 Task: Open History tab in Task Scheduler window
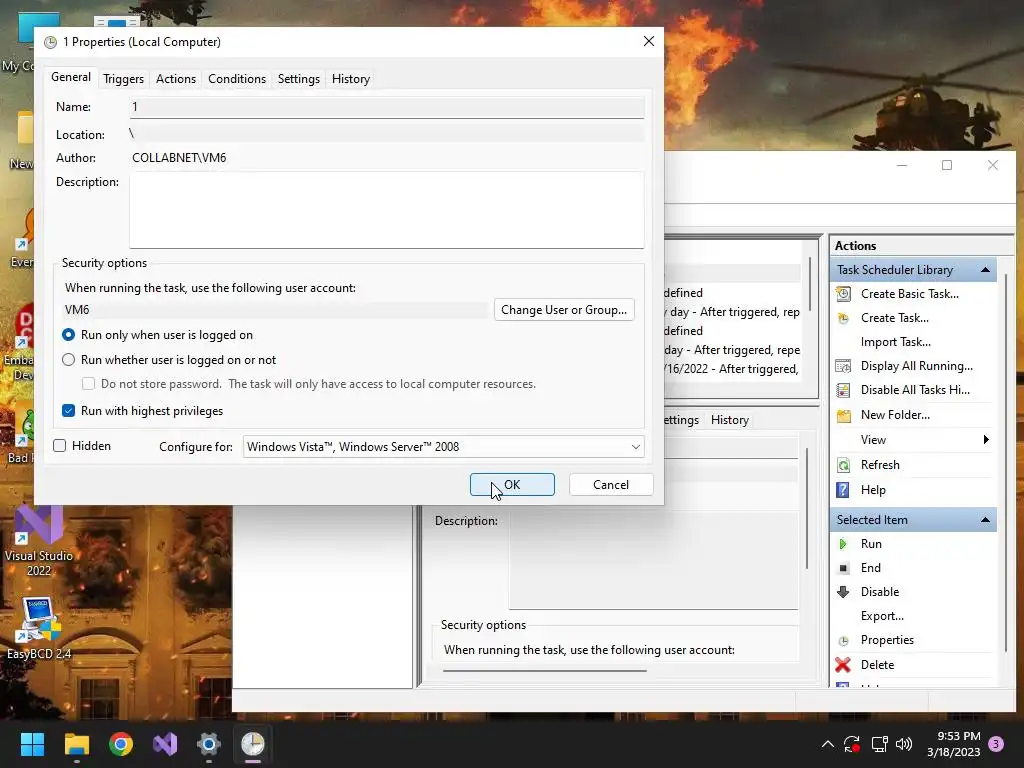coord(729,420)
